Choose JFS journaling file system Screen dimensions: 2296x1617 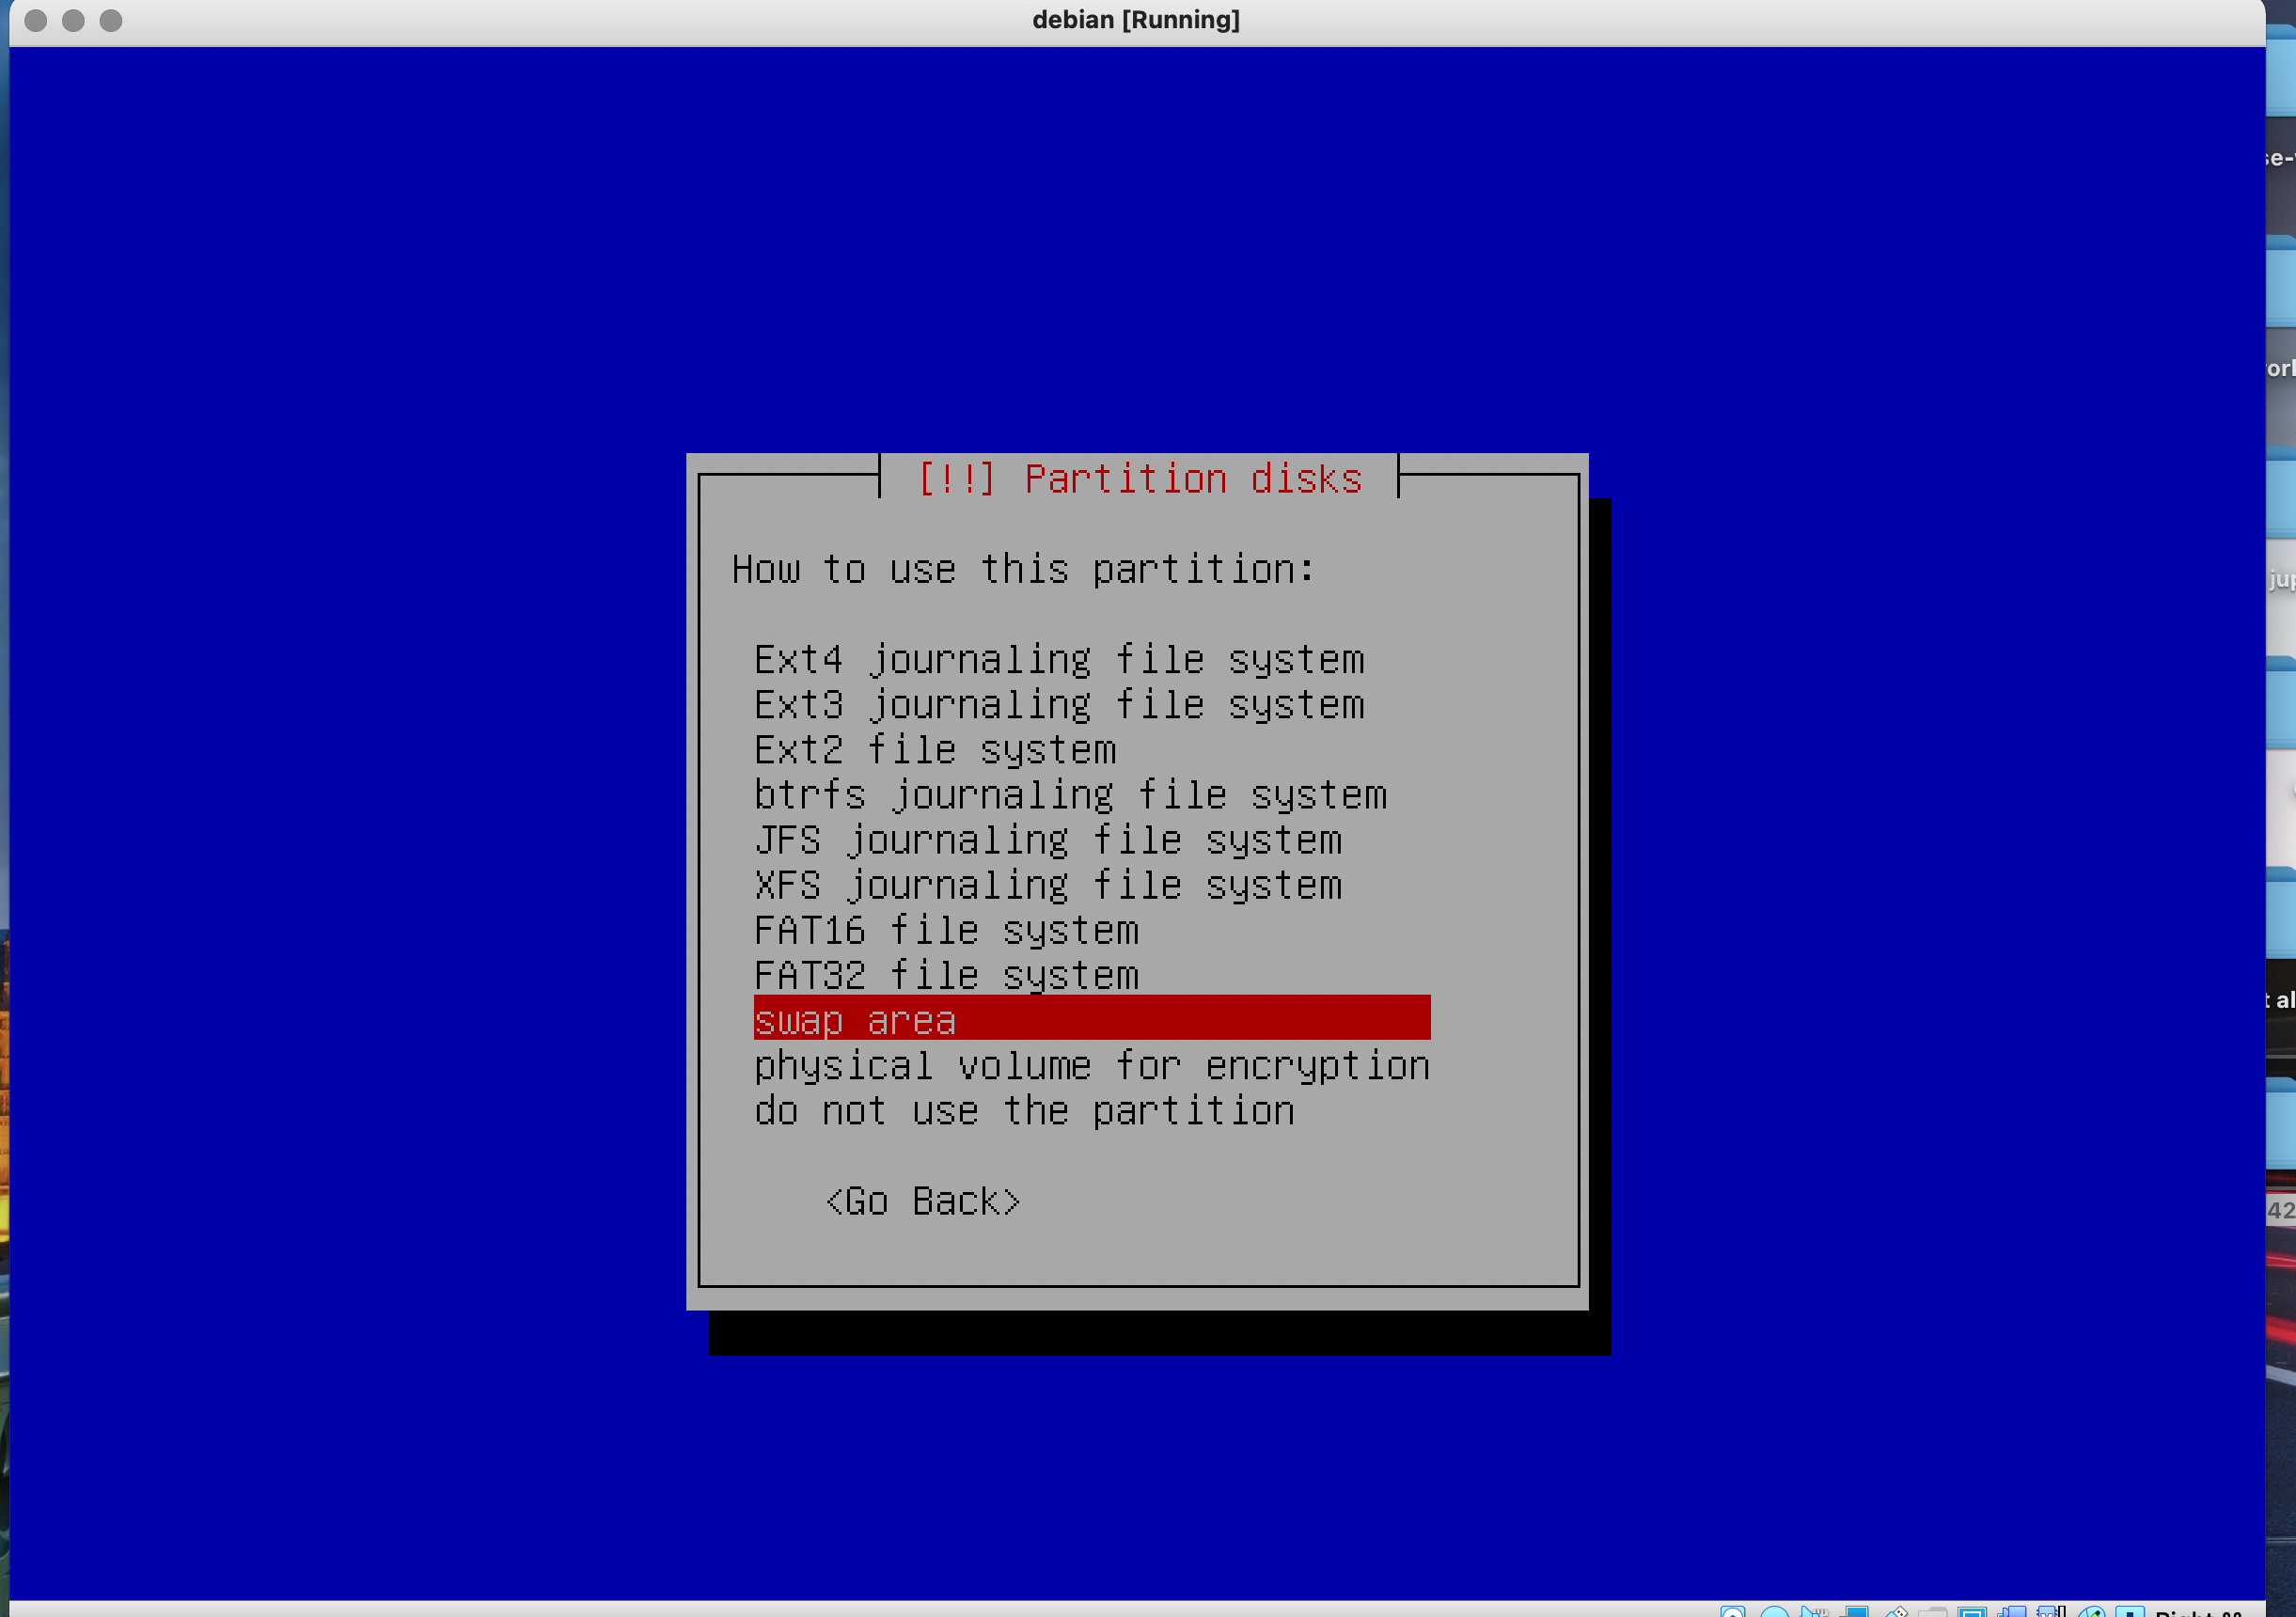click(1047, 840)
